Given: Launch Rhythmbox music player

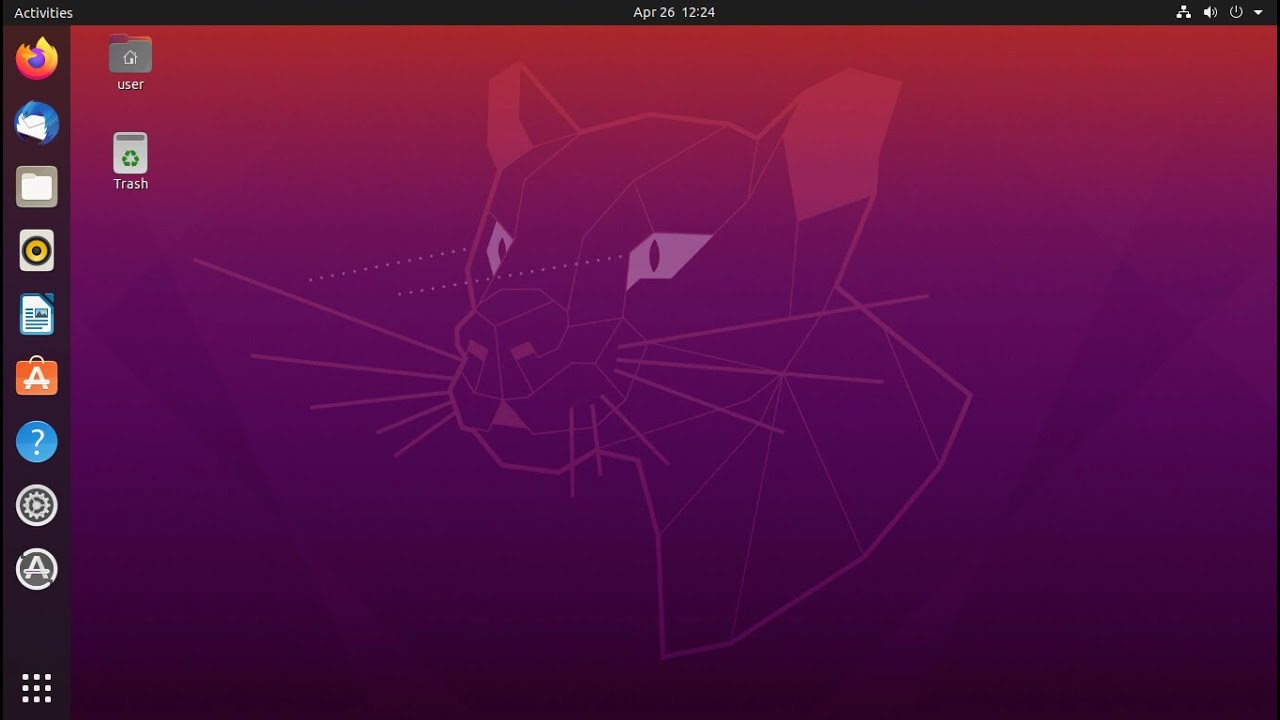Looking at the screenshot, I should coord(37,251).
